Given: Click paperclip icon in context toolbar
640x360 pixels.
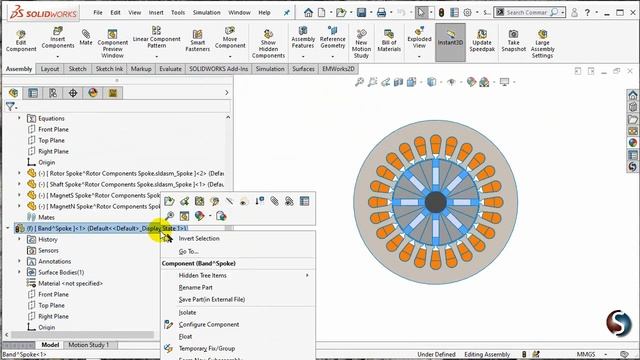Looking at the screenshot, I should pos(274,201).
